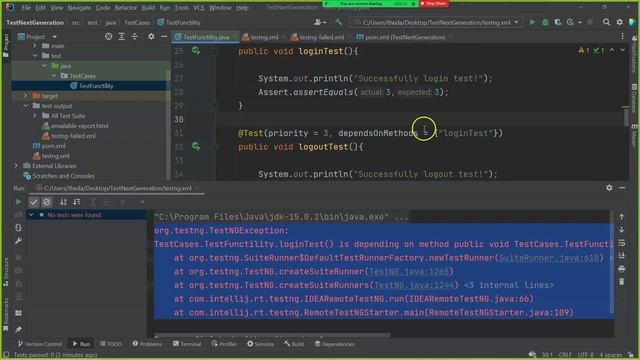
Task: Click Collapse All icon in Project panel
Action: [x=135, y=37]
